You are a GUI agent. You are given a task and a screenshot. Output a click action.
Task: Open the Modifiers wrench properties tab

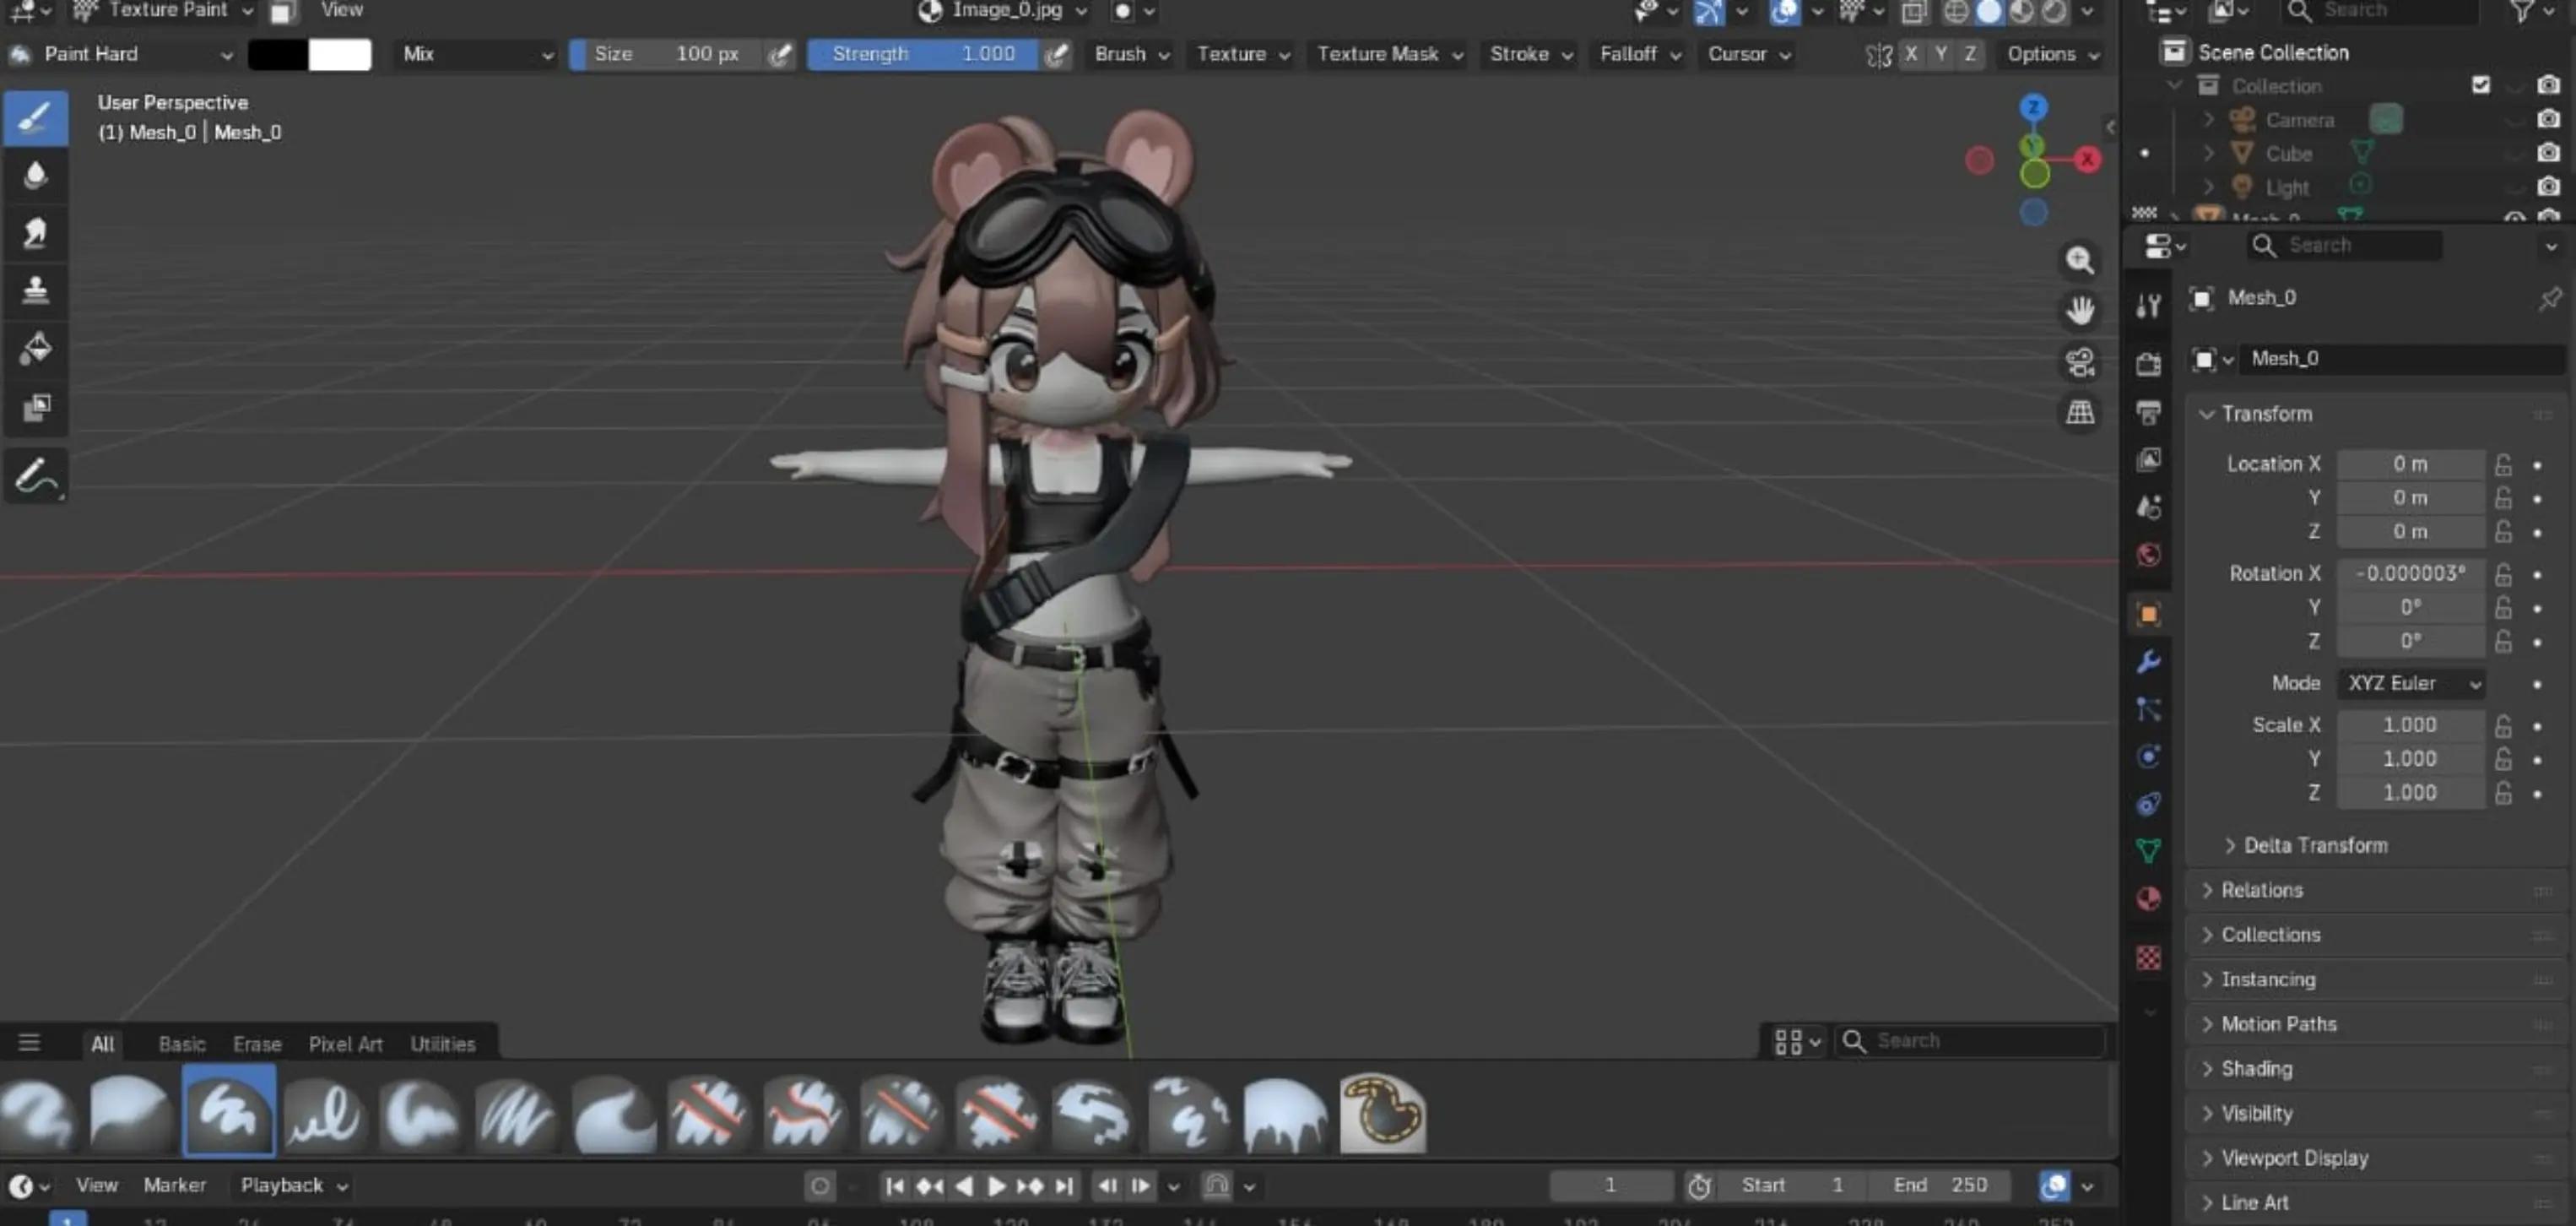coord(2148,662)
